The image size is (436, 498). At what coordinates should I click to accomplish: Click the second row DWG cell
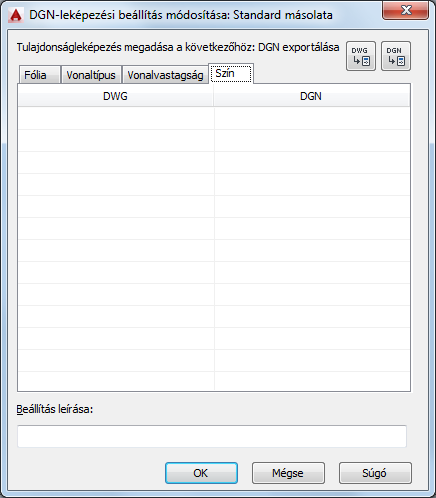[116, 140]
